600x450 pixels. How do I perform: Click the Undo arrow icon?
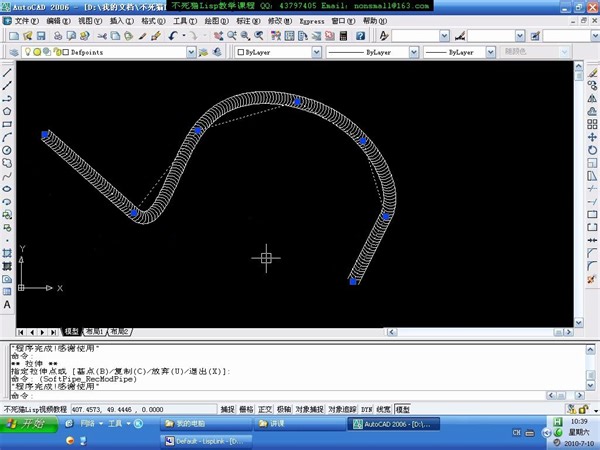pos(173,36)
